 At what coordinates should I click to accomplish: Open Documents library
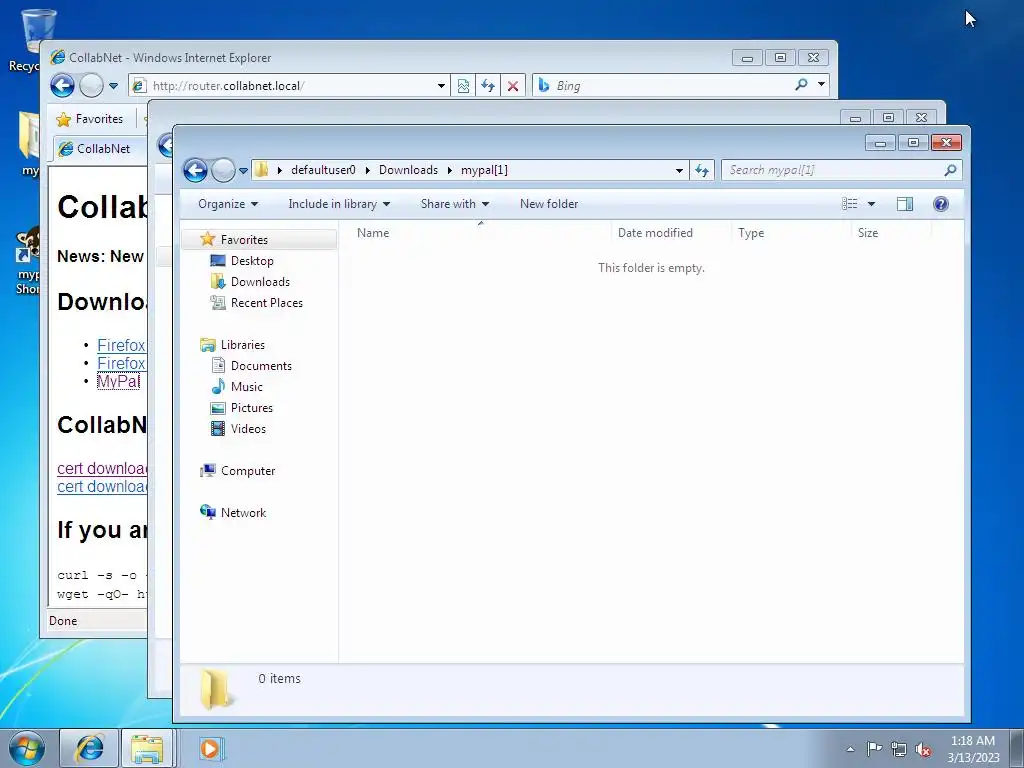point(261,366)
